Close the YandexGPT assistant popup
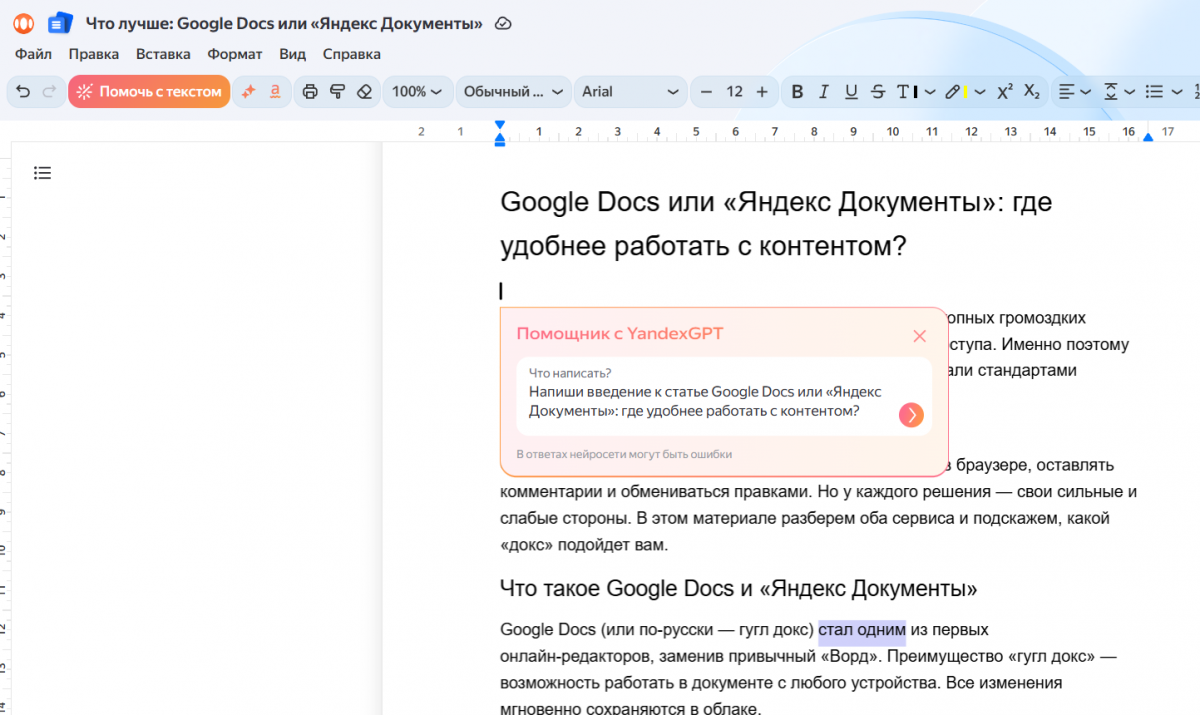 (919, 336)
